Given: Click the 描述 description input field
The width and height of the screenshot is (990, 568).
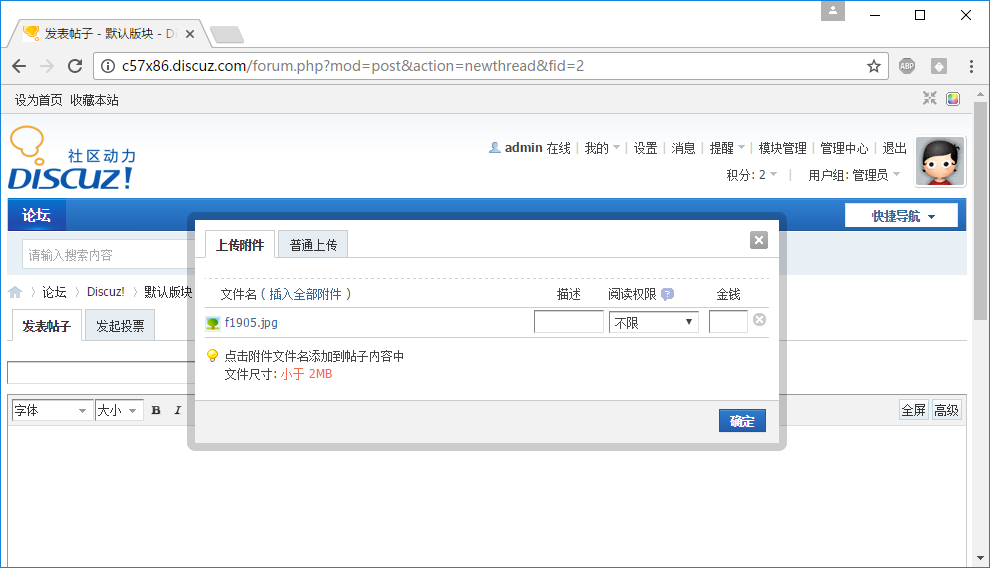Looking at the screenshot, I should 568,322.
